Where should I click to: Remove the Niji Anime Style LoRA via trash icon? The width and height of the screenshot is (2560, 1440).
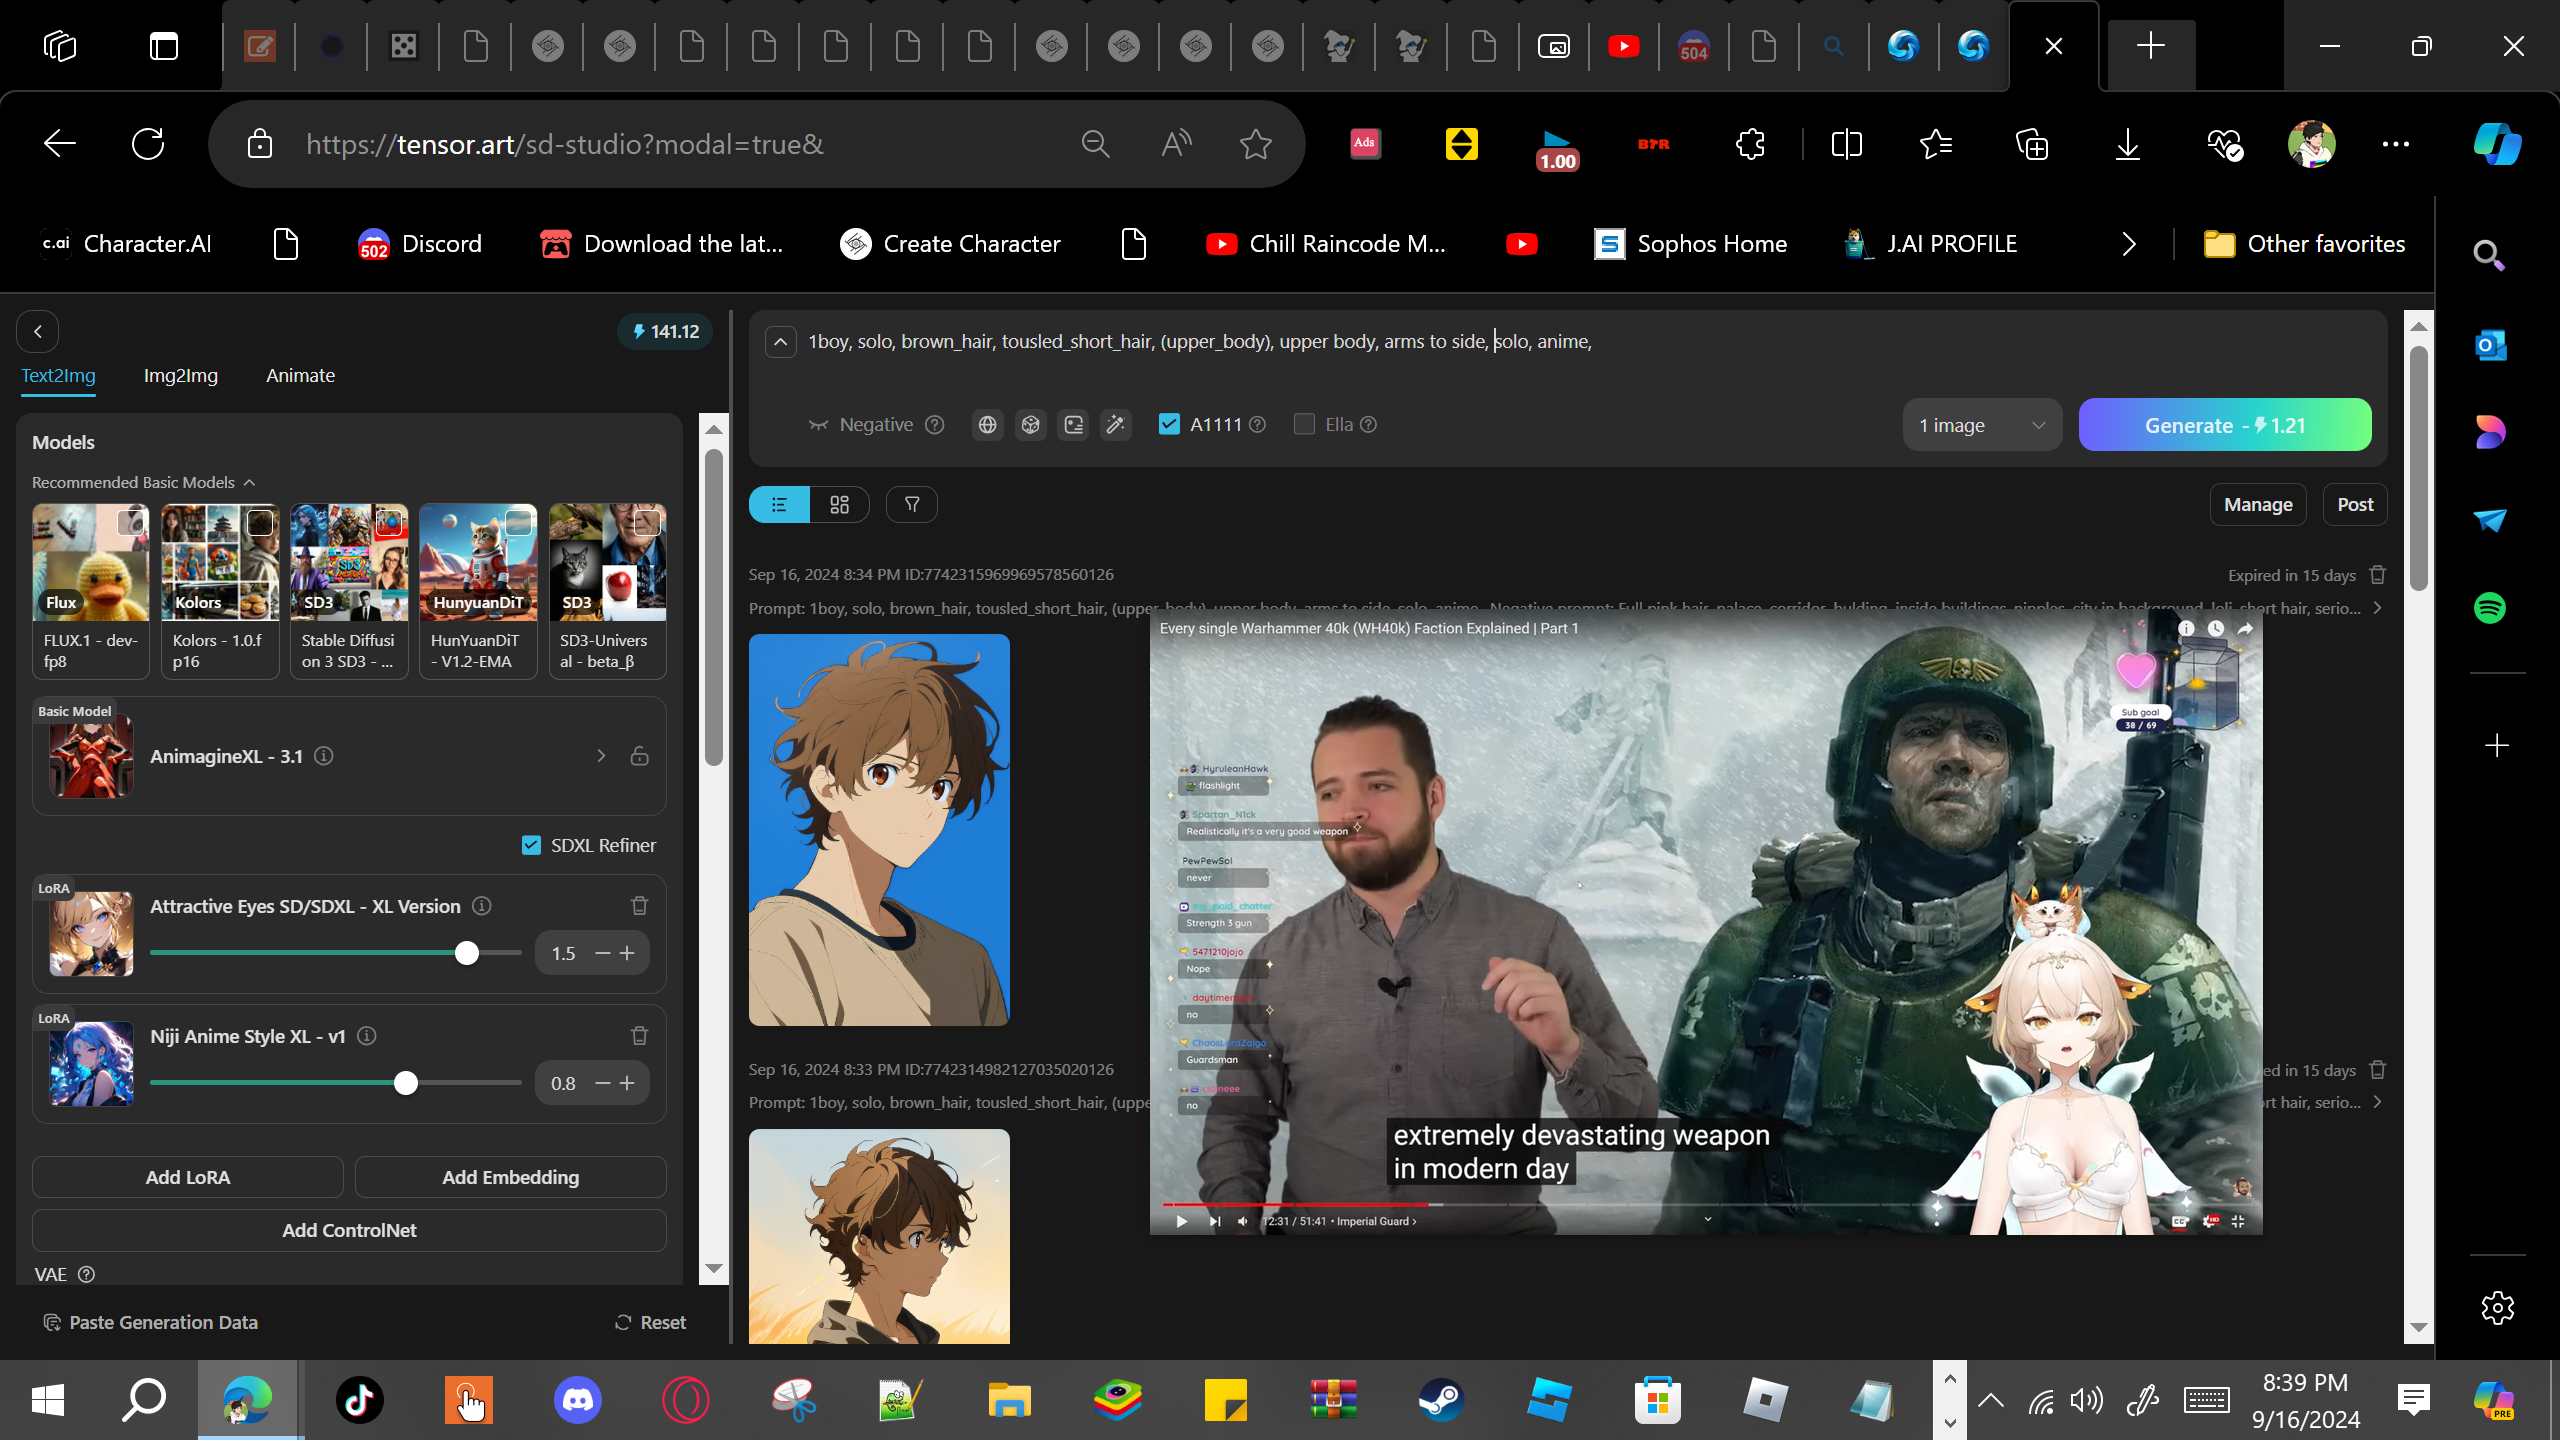640,1036
